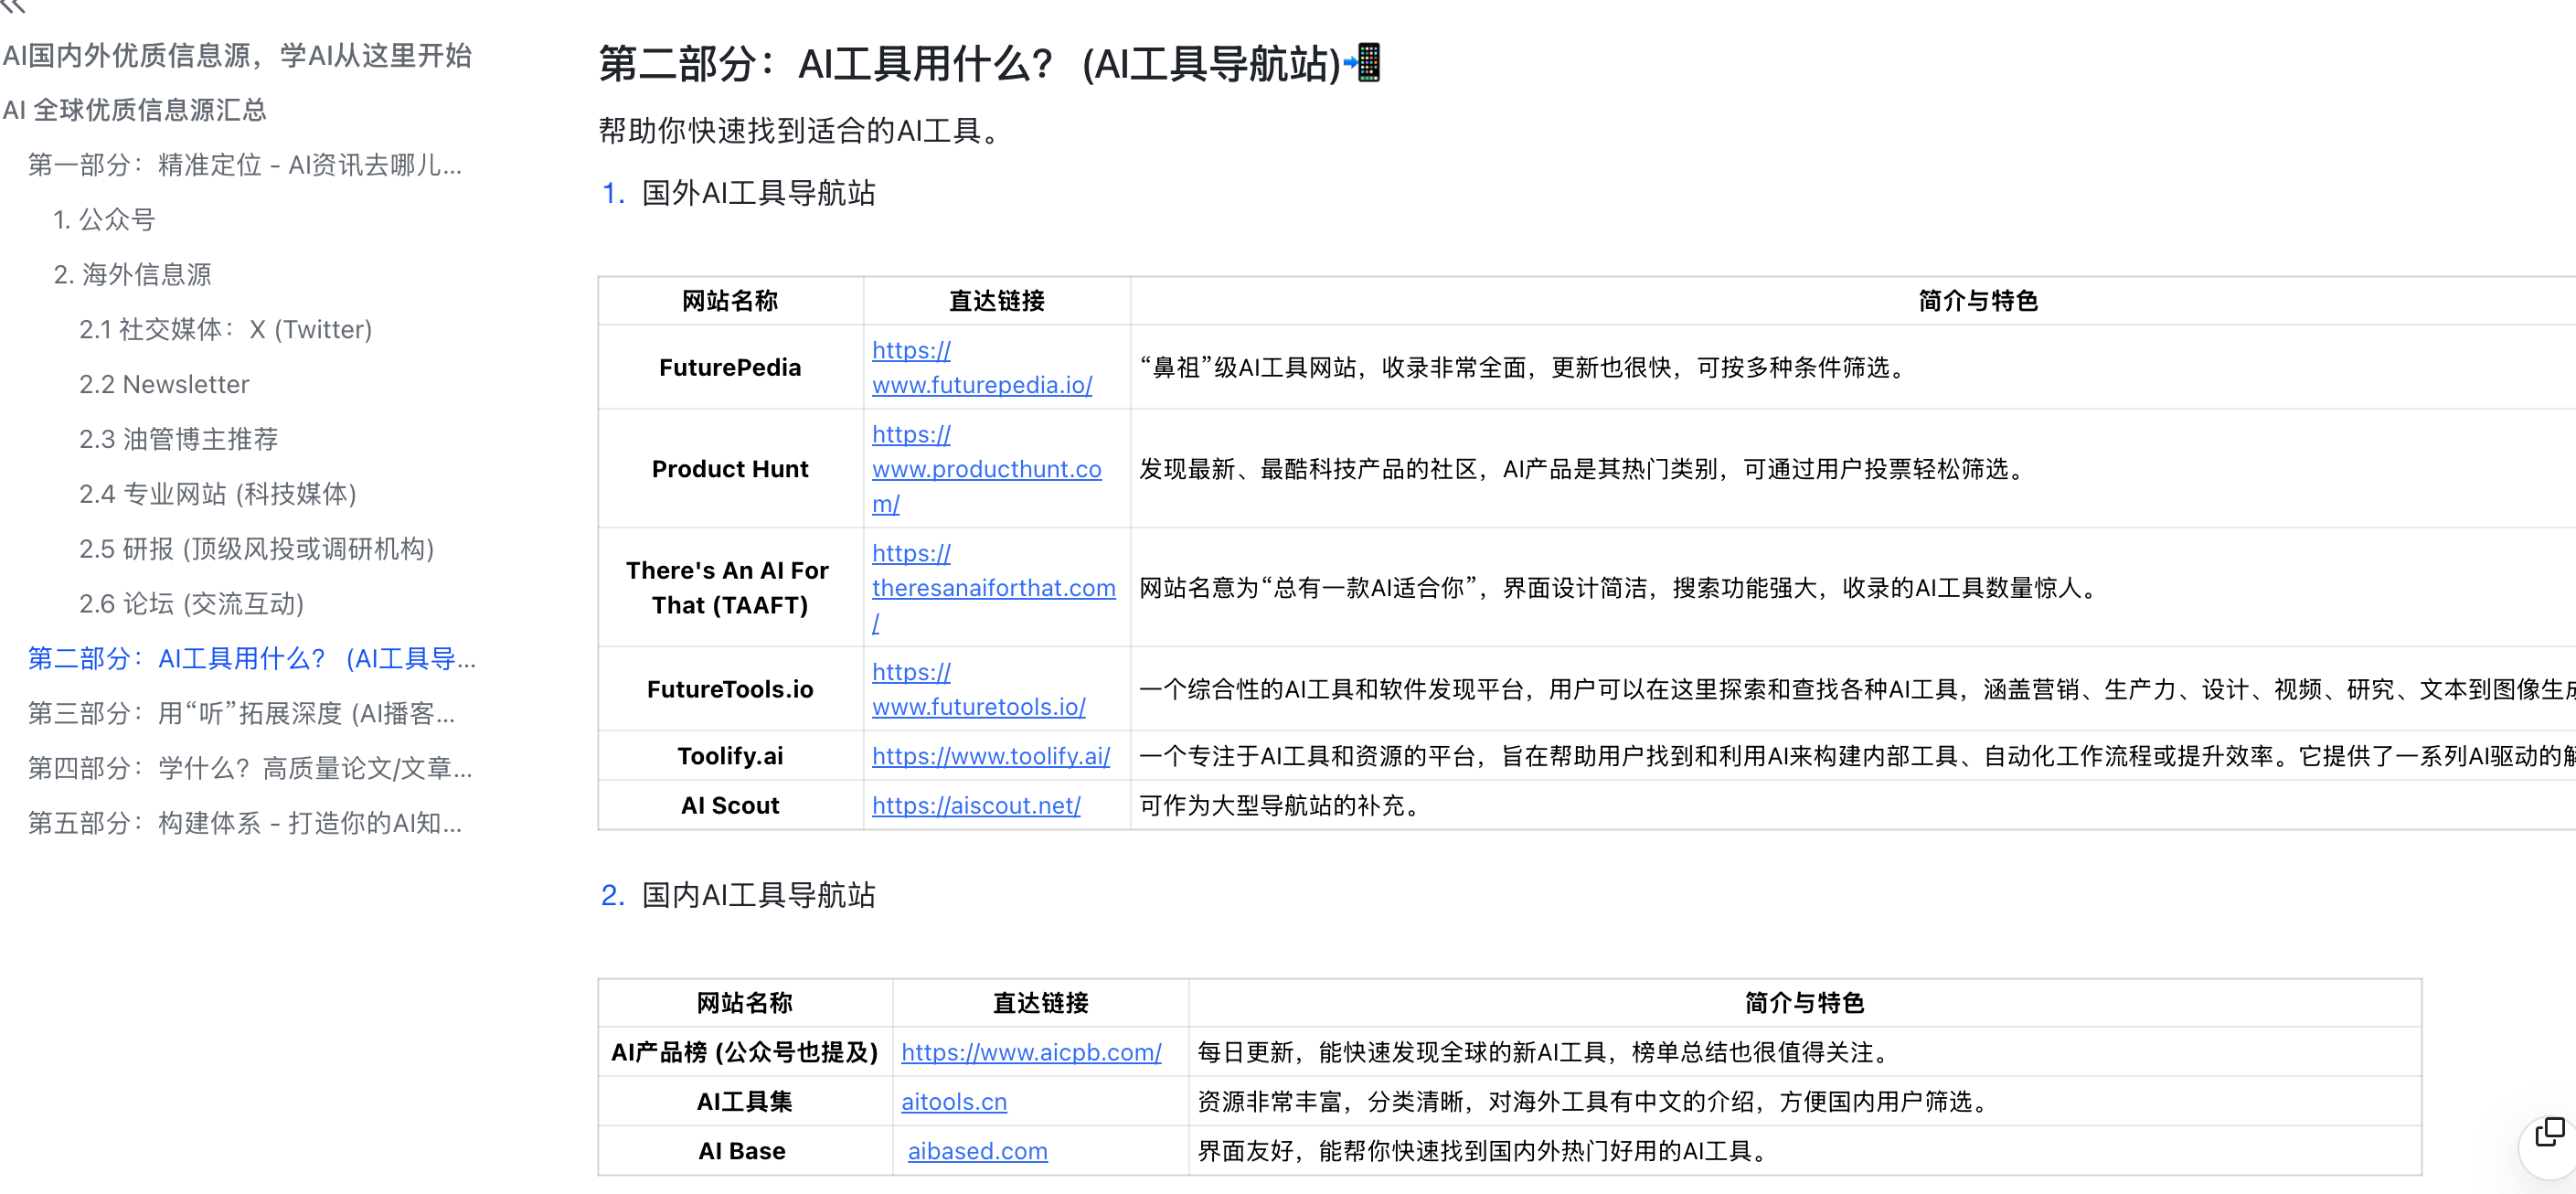Image resolution: width=2576 pixels, height=1194 pixels.
Task: Collapse the outline sidebar double-chevron
Action: point(14,6)
